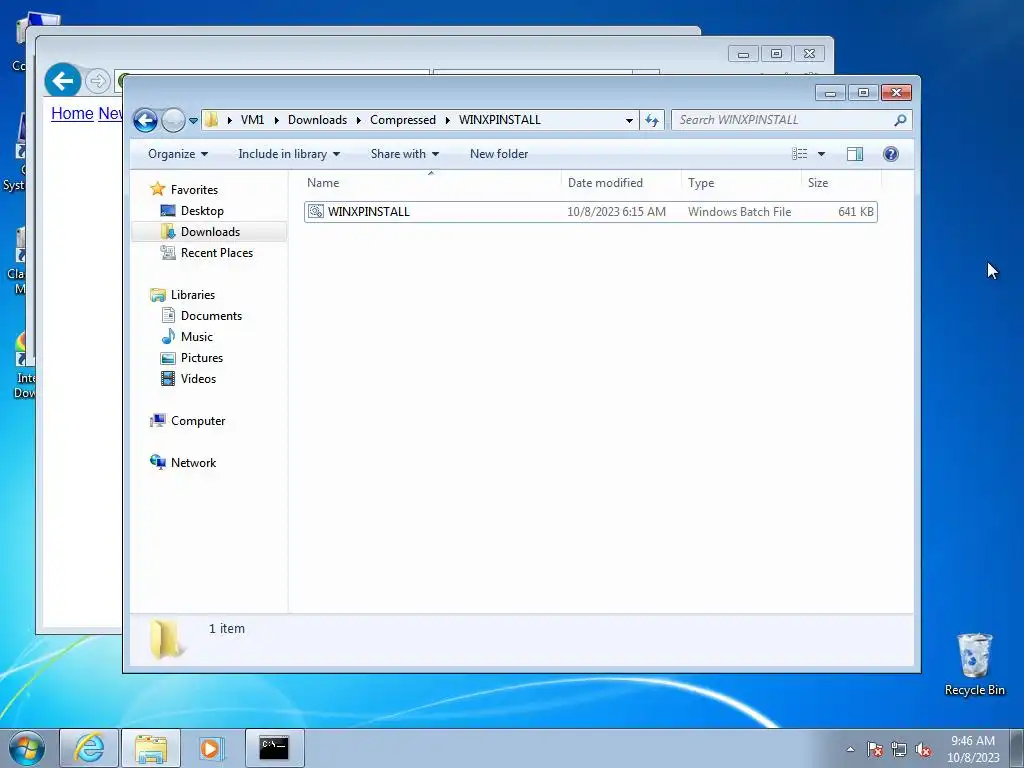The width and height of the screenshot is (1024, 768).
Task: Create a New folder
Action: [499, 154]
